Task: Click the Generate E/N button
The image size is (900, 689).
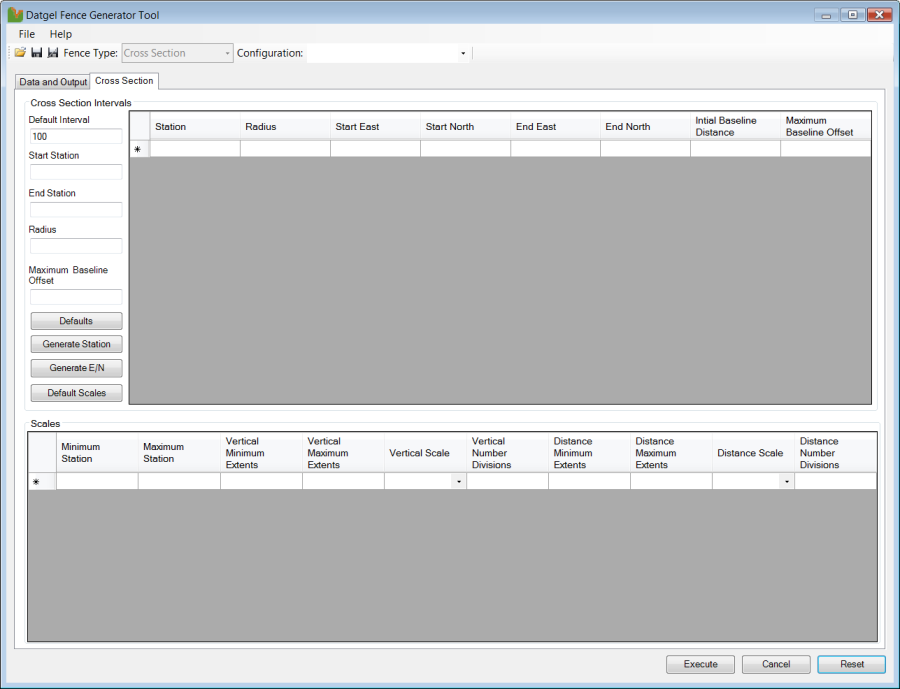Action: (x=76, y=368)
